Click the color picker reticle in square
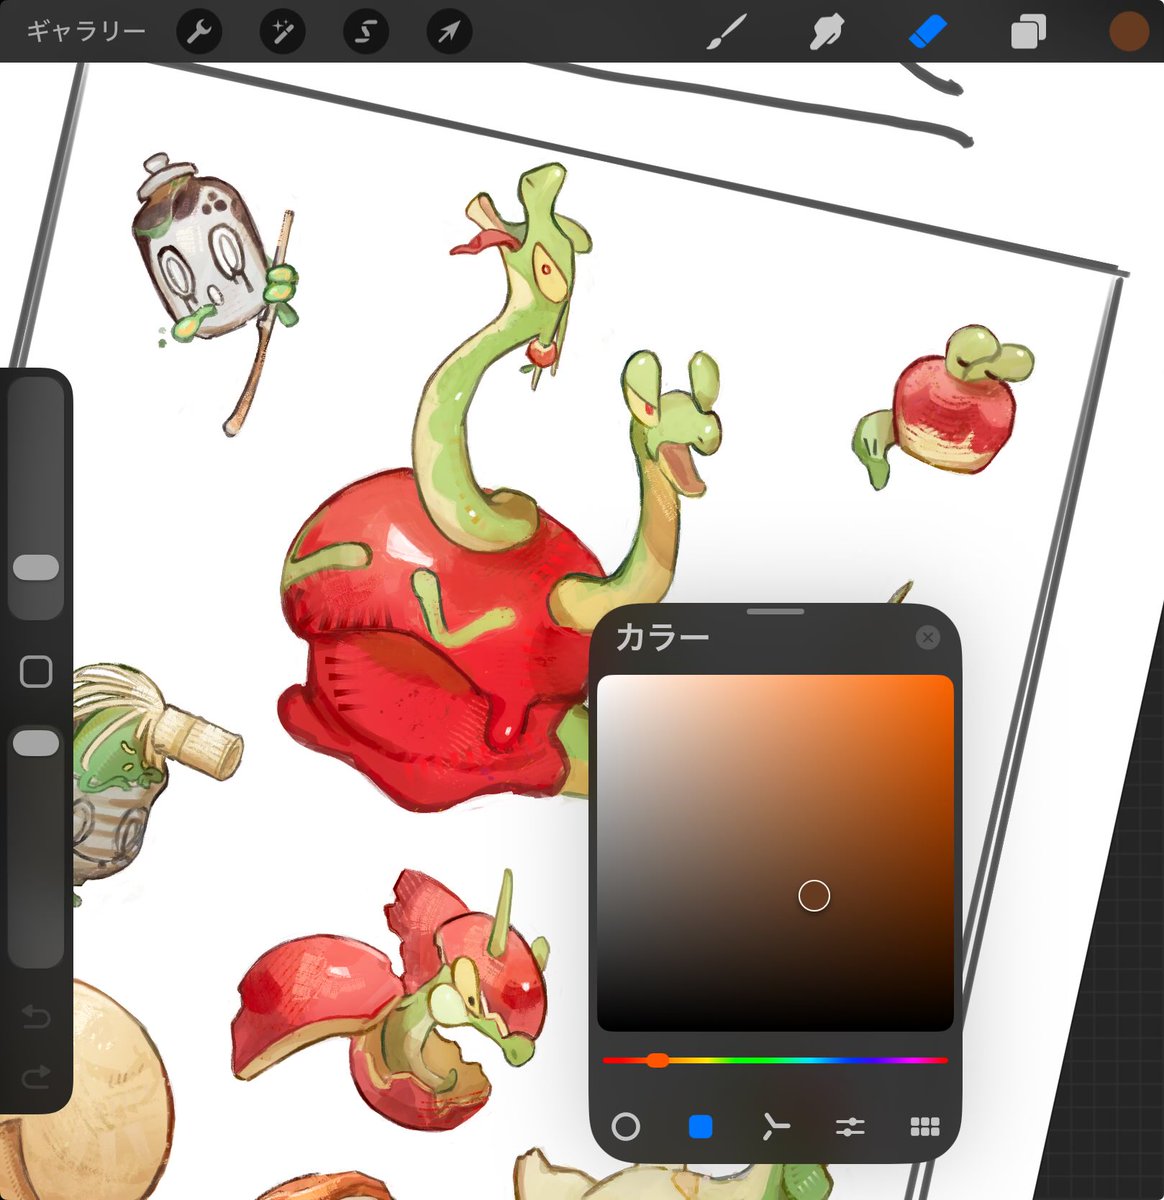 [x=815, y=896]
